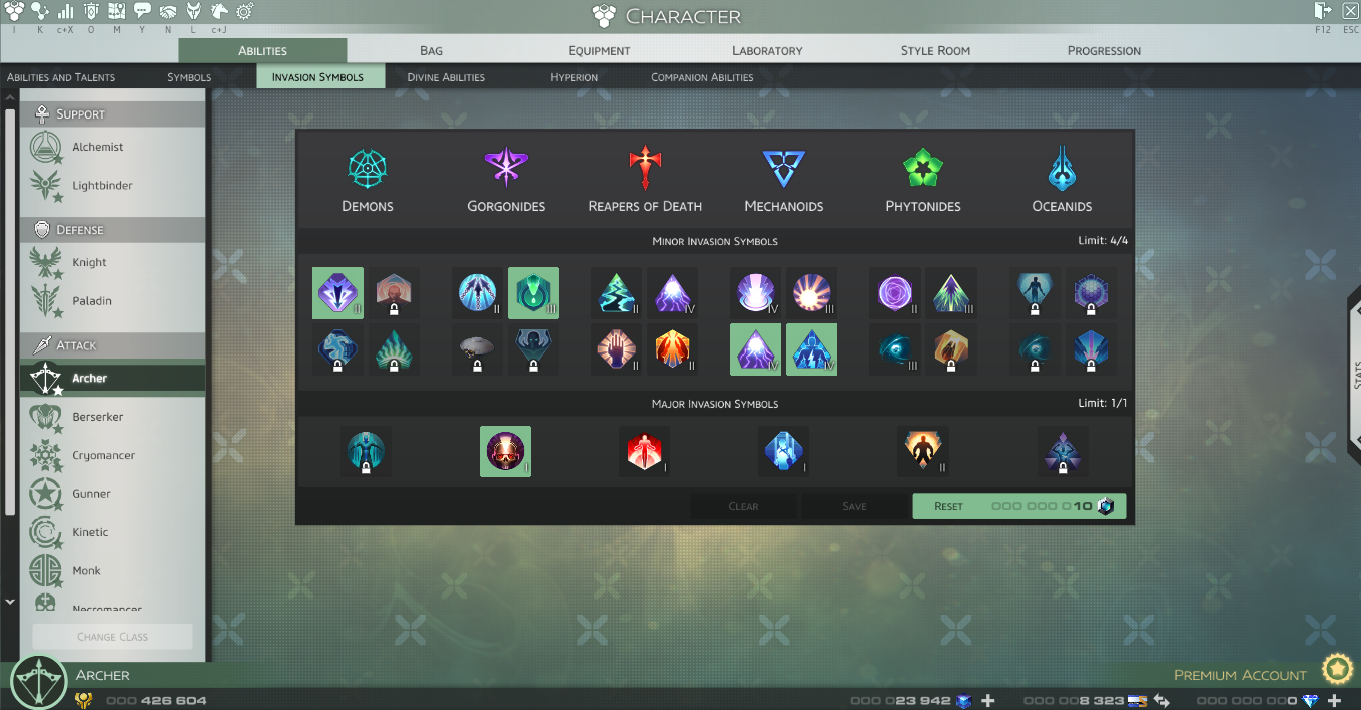Select the Gorgonides faction icon
Screen dimensions: 1361x710
coord(506,168)
